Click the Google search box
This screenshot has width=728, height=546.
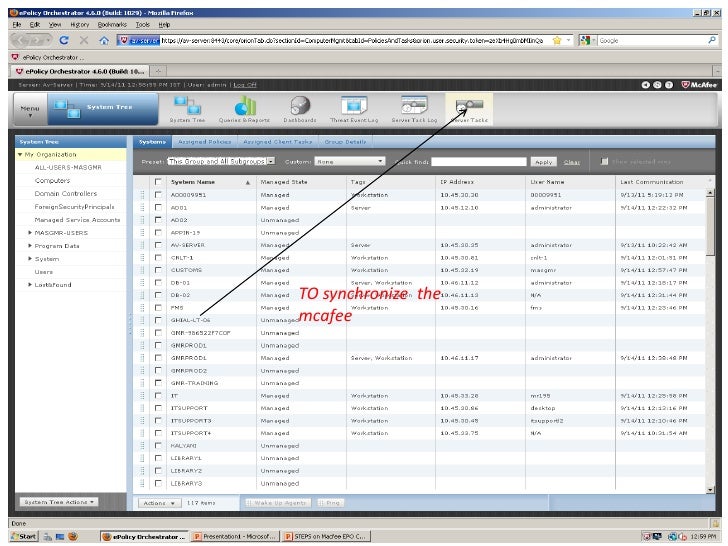tap(652, 40)
